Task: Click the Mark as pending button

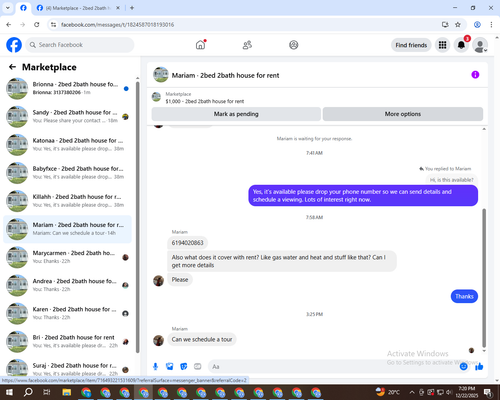Action: click(236, 114)
